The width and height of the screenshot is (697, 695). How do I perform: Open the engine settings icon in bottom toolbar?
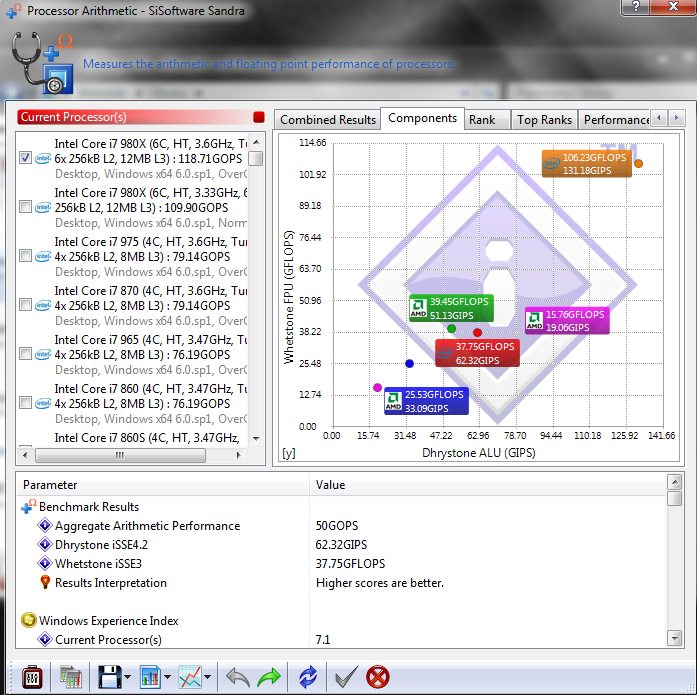point(32,678)
